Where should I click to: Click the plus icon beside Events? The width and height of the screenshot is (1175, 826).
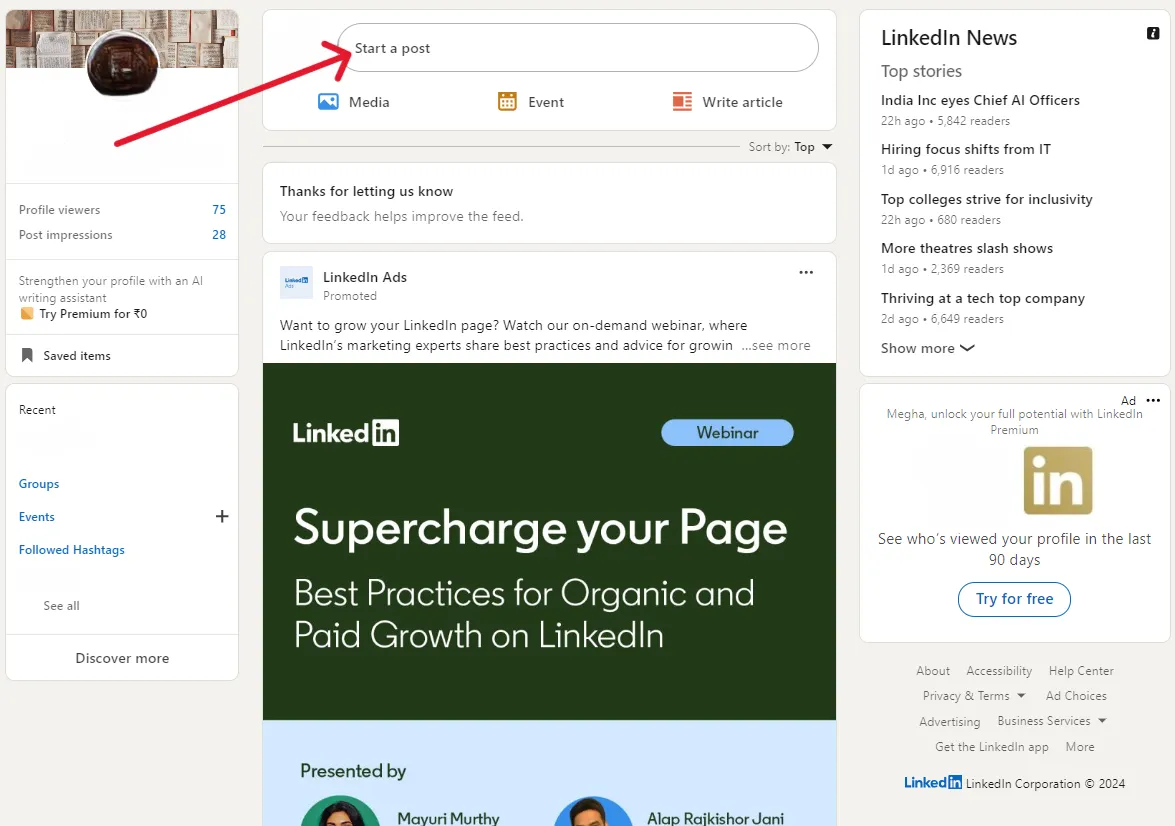[221, 516]
